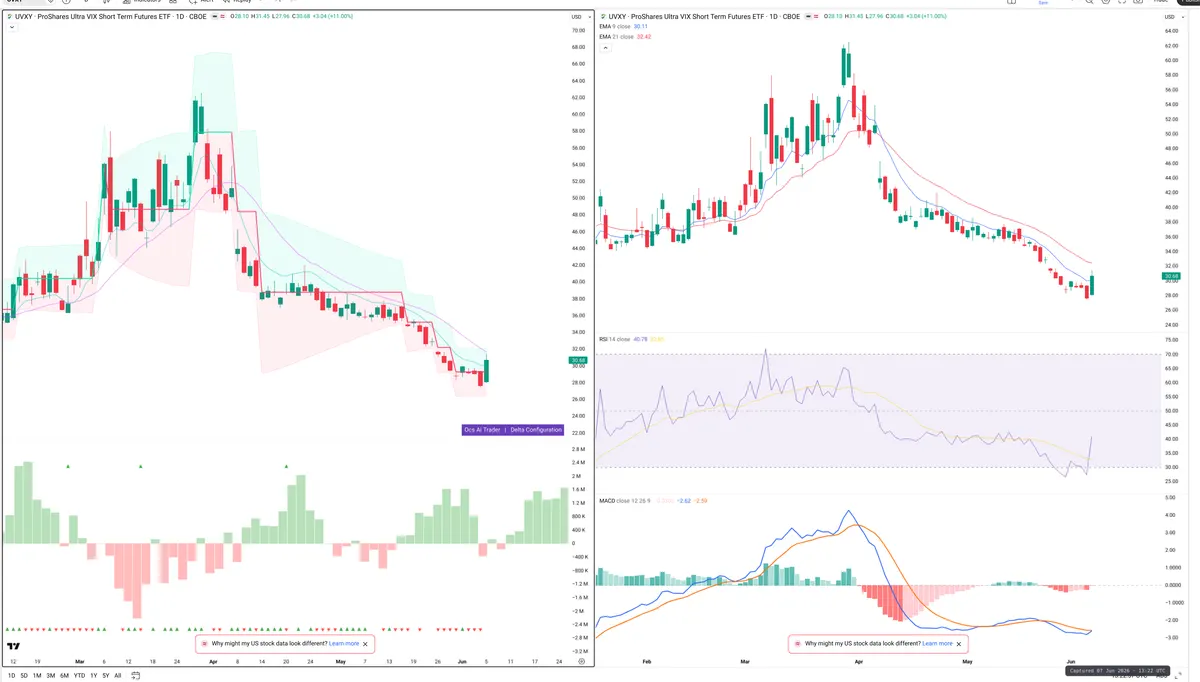The height and width of the screenshot is (682, 1200).
Task: Select the 1M time range
Action: click(x=37, y=675)
